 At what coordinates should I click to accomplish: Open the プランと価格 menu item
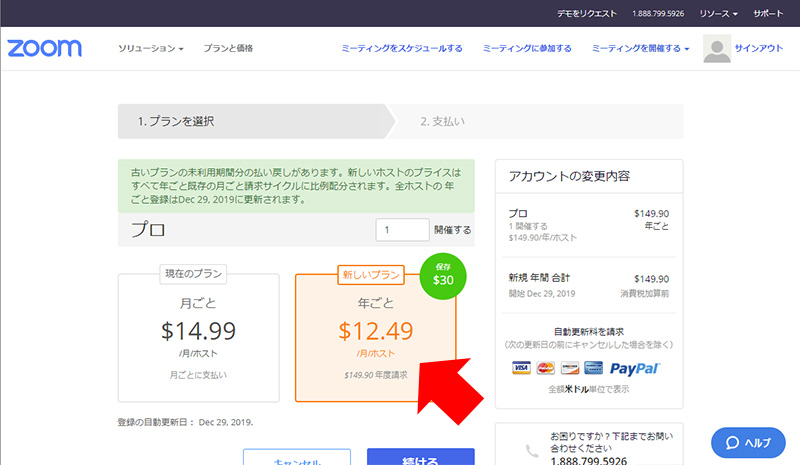click(228, 48)
